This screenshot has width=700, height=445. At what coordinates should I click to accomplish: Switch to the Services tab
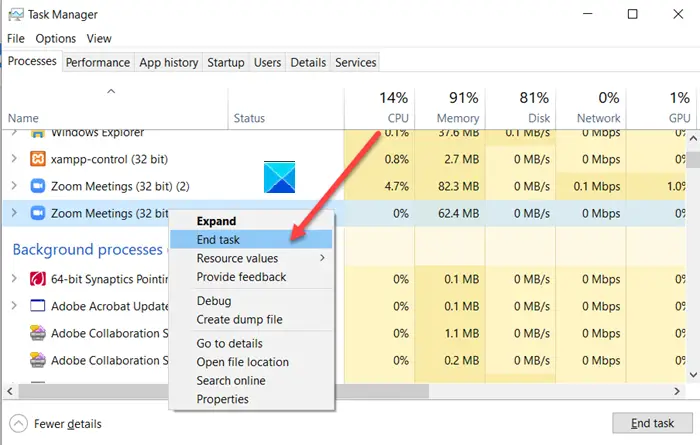pos(356,62)
